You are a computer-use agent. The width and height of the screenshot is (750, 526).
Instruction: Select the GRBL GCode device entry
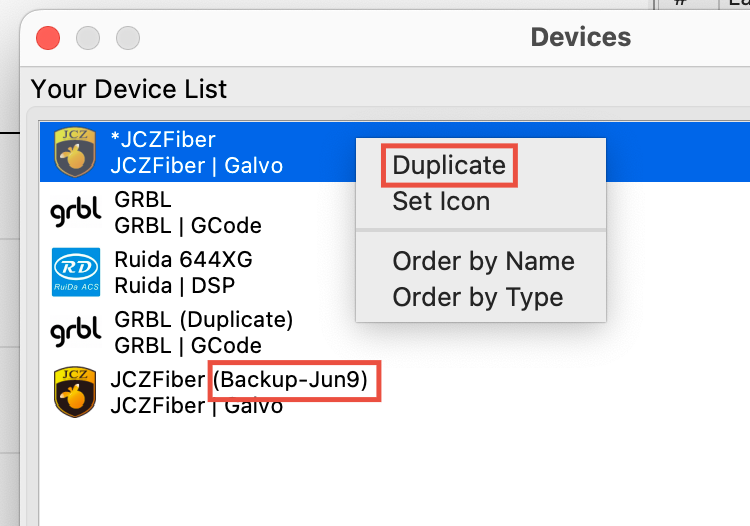coord(395,212)
